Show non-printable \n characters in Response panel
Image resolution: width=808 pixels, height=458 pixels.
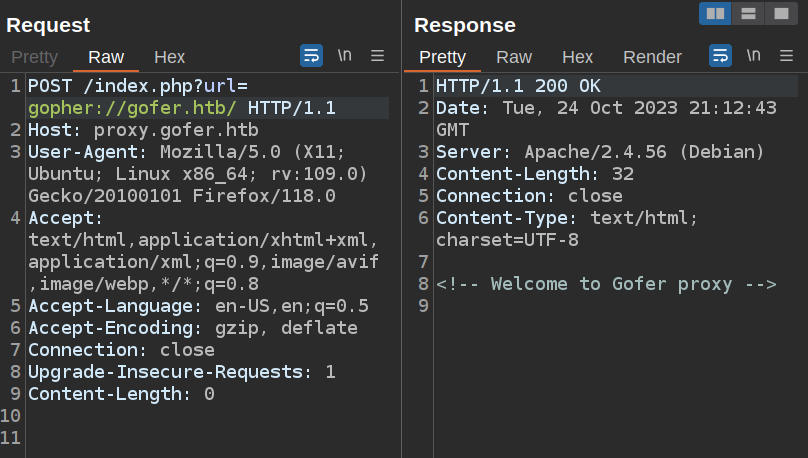pos(753,56)
